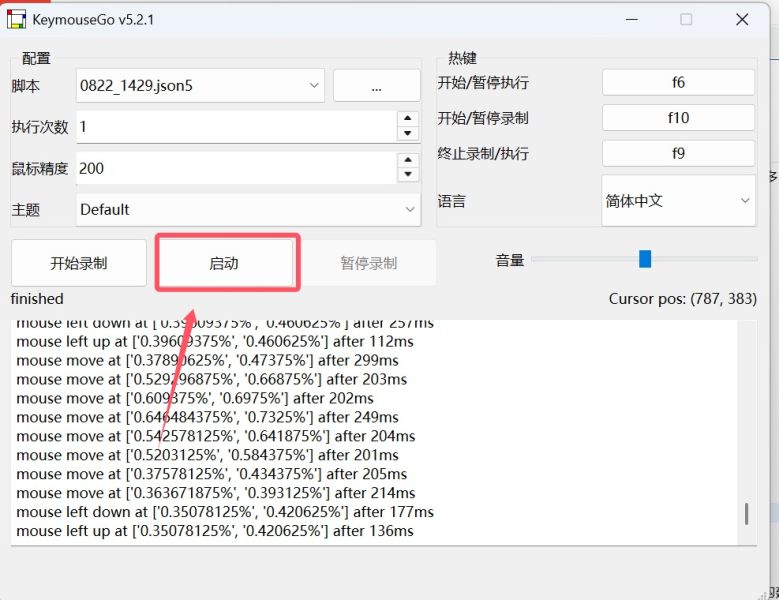779x600 pixels.
Task: Open the language dropdown showing 简体中文
Action: click(x=678, y=201)
